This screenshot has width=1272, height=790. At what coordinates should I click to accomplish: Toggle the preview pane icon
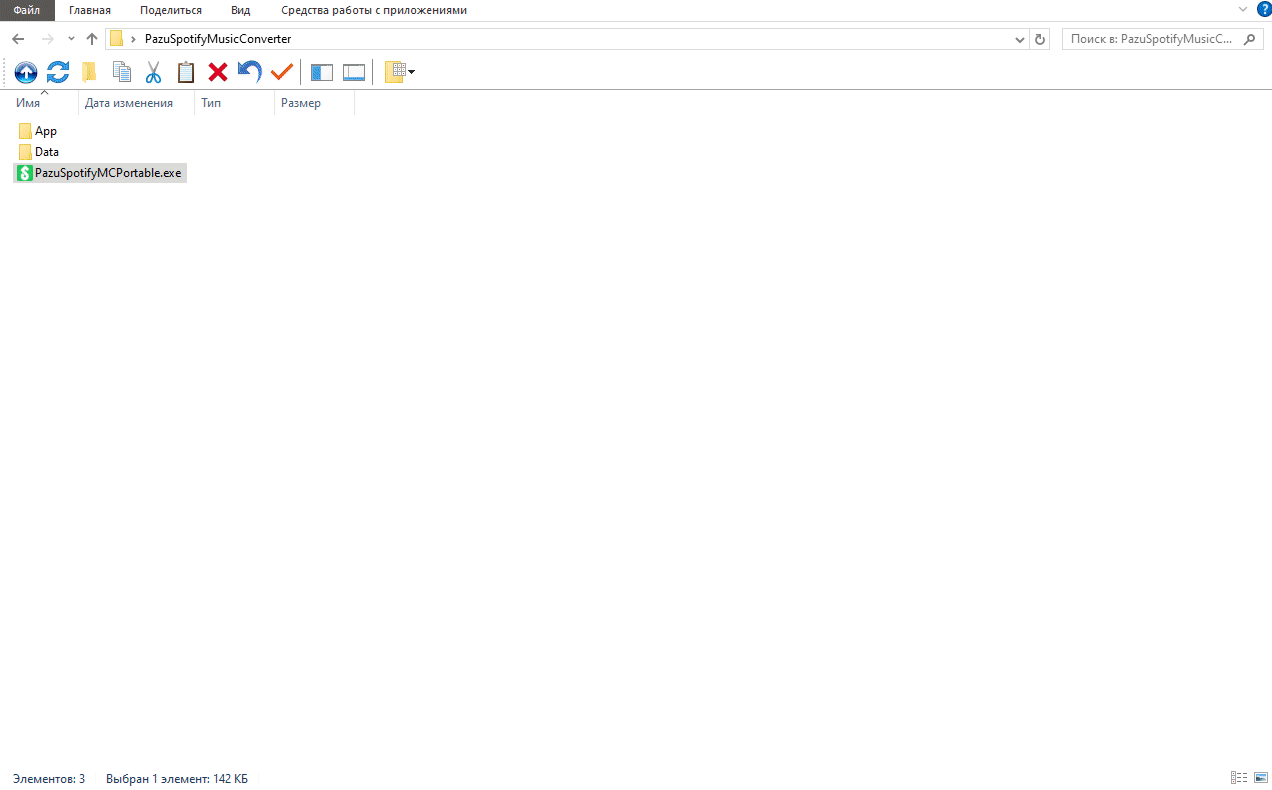(354, 72)
